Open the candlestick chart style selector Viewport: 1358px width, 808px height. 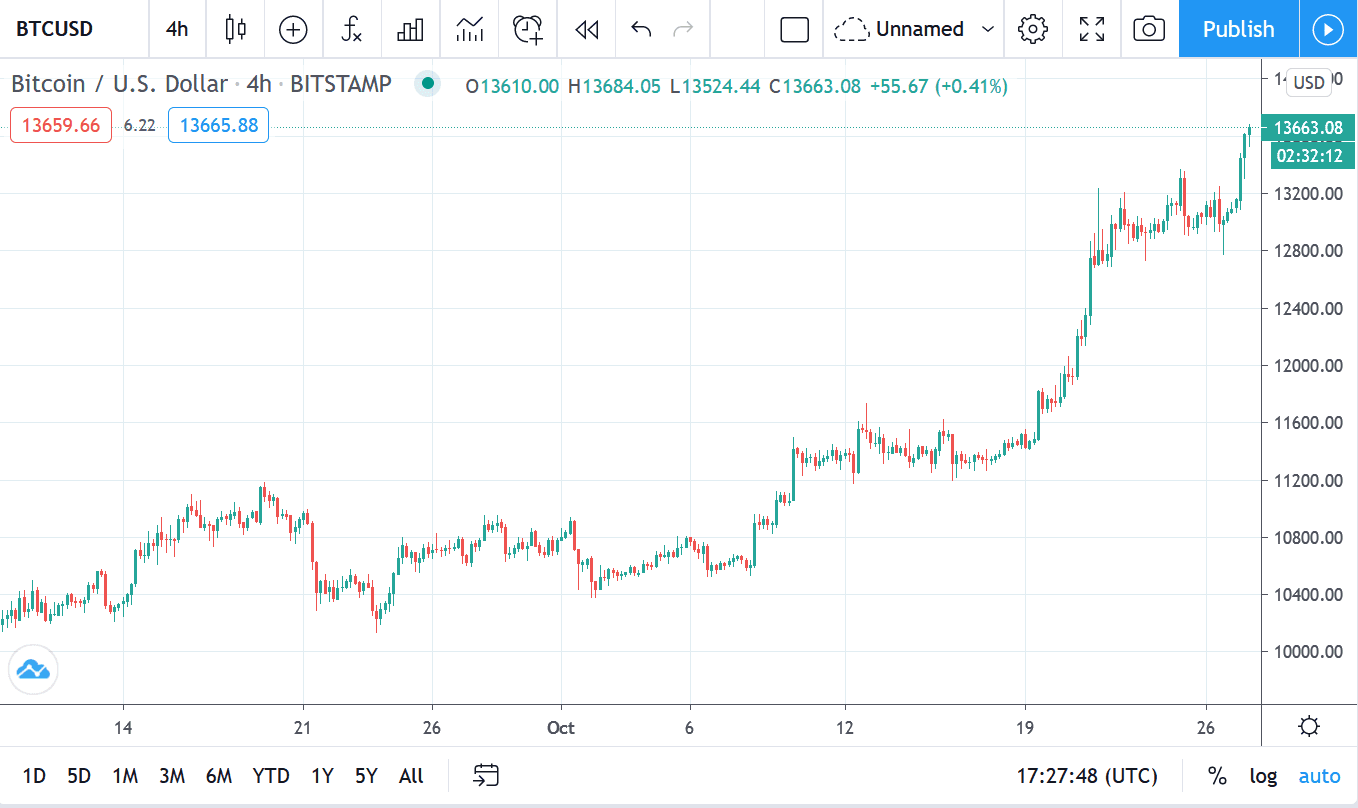(x=235, y=29)
